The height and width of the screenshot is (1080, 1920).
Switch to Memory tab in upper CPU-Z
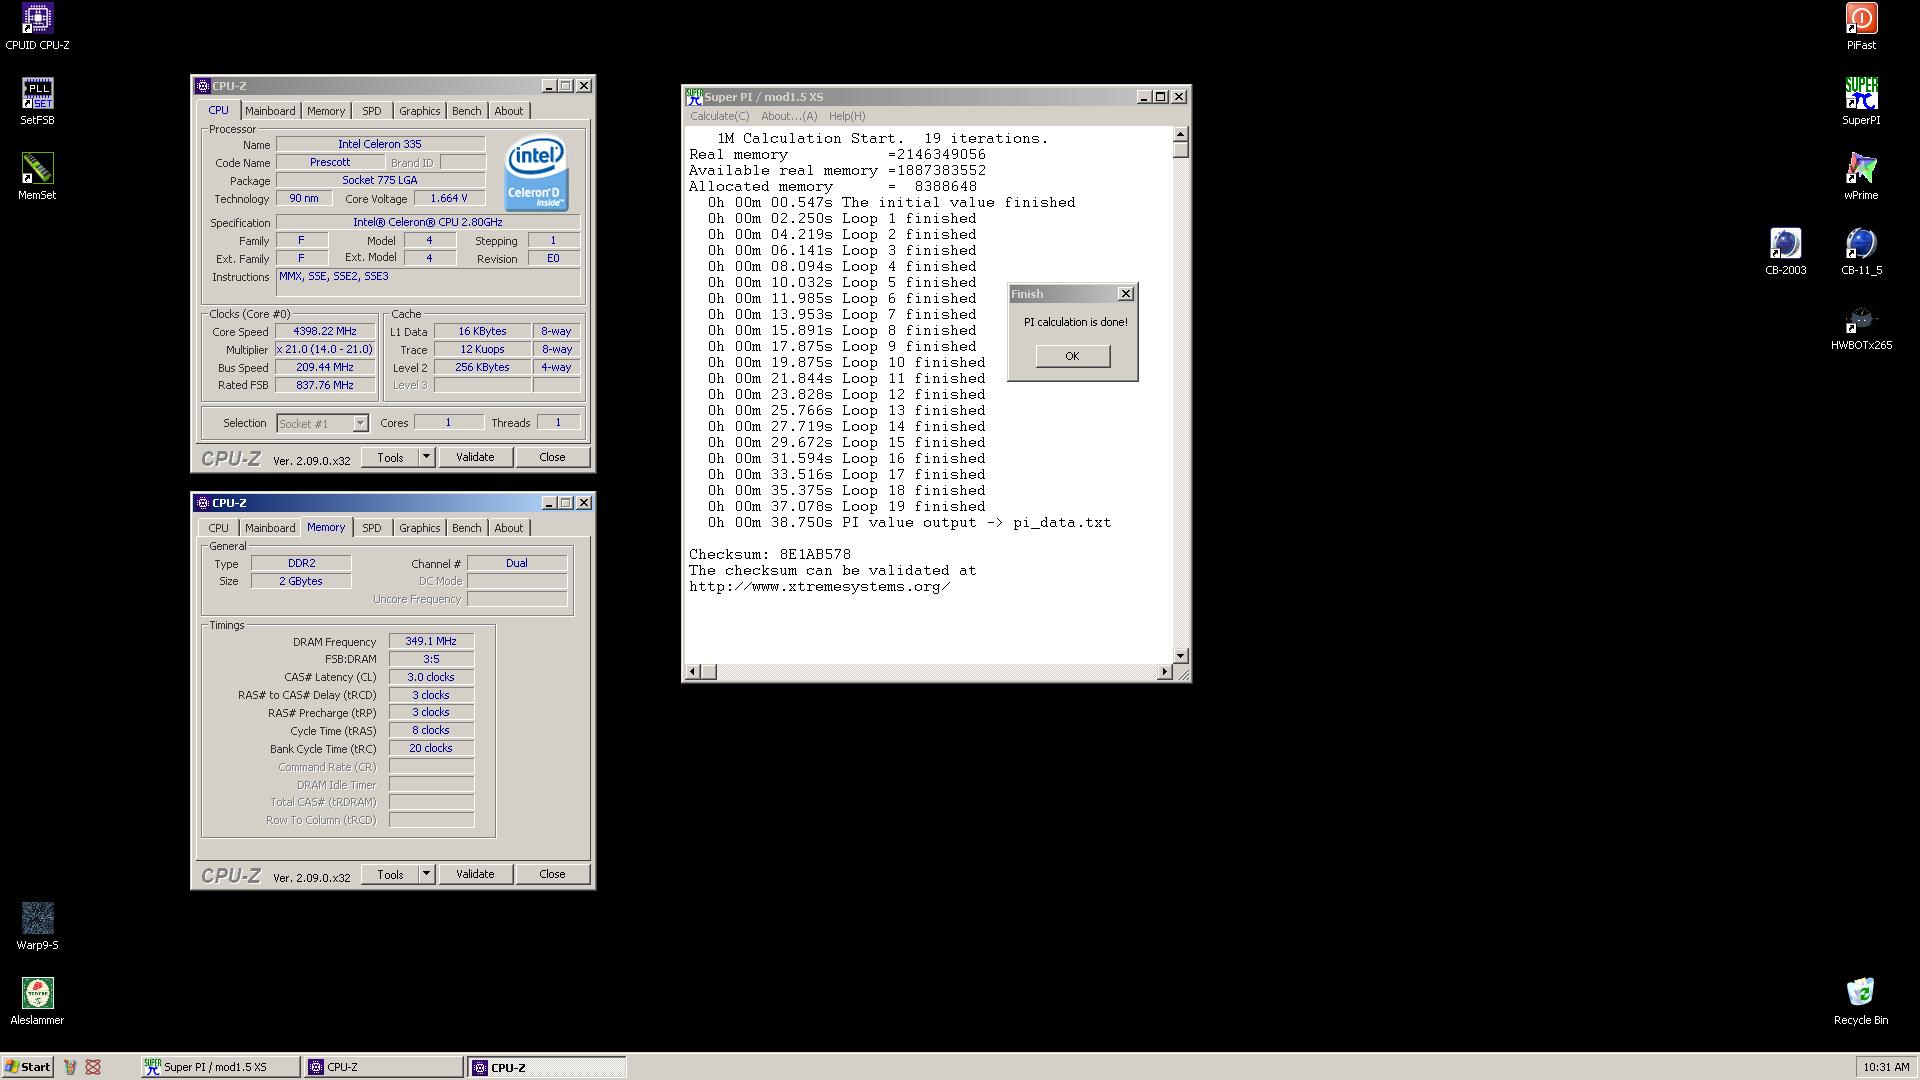(x=326, y=111)
